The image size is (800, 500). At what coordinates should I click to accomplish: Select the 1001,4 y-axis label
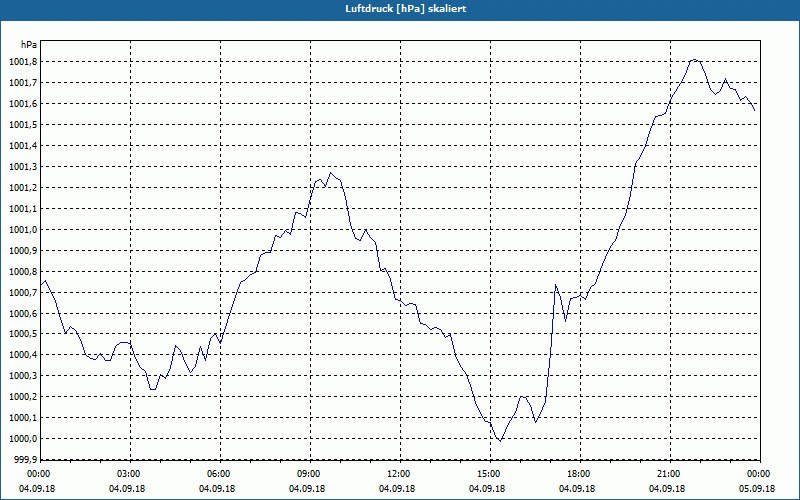[23, 146]
